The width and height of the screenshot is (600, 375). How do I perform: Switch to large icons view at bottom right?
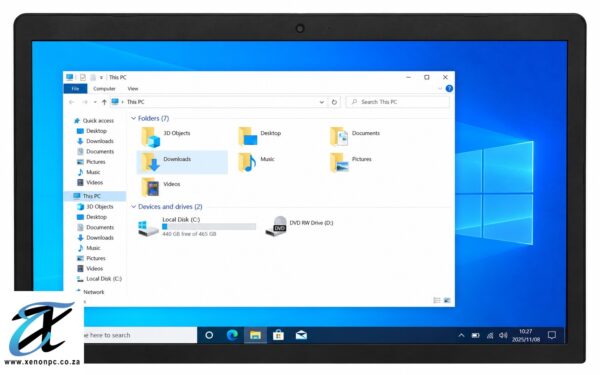[447, 300]
